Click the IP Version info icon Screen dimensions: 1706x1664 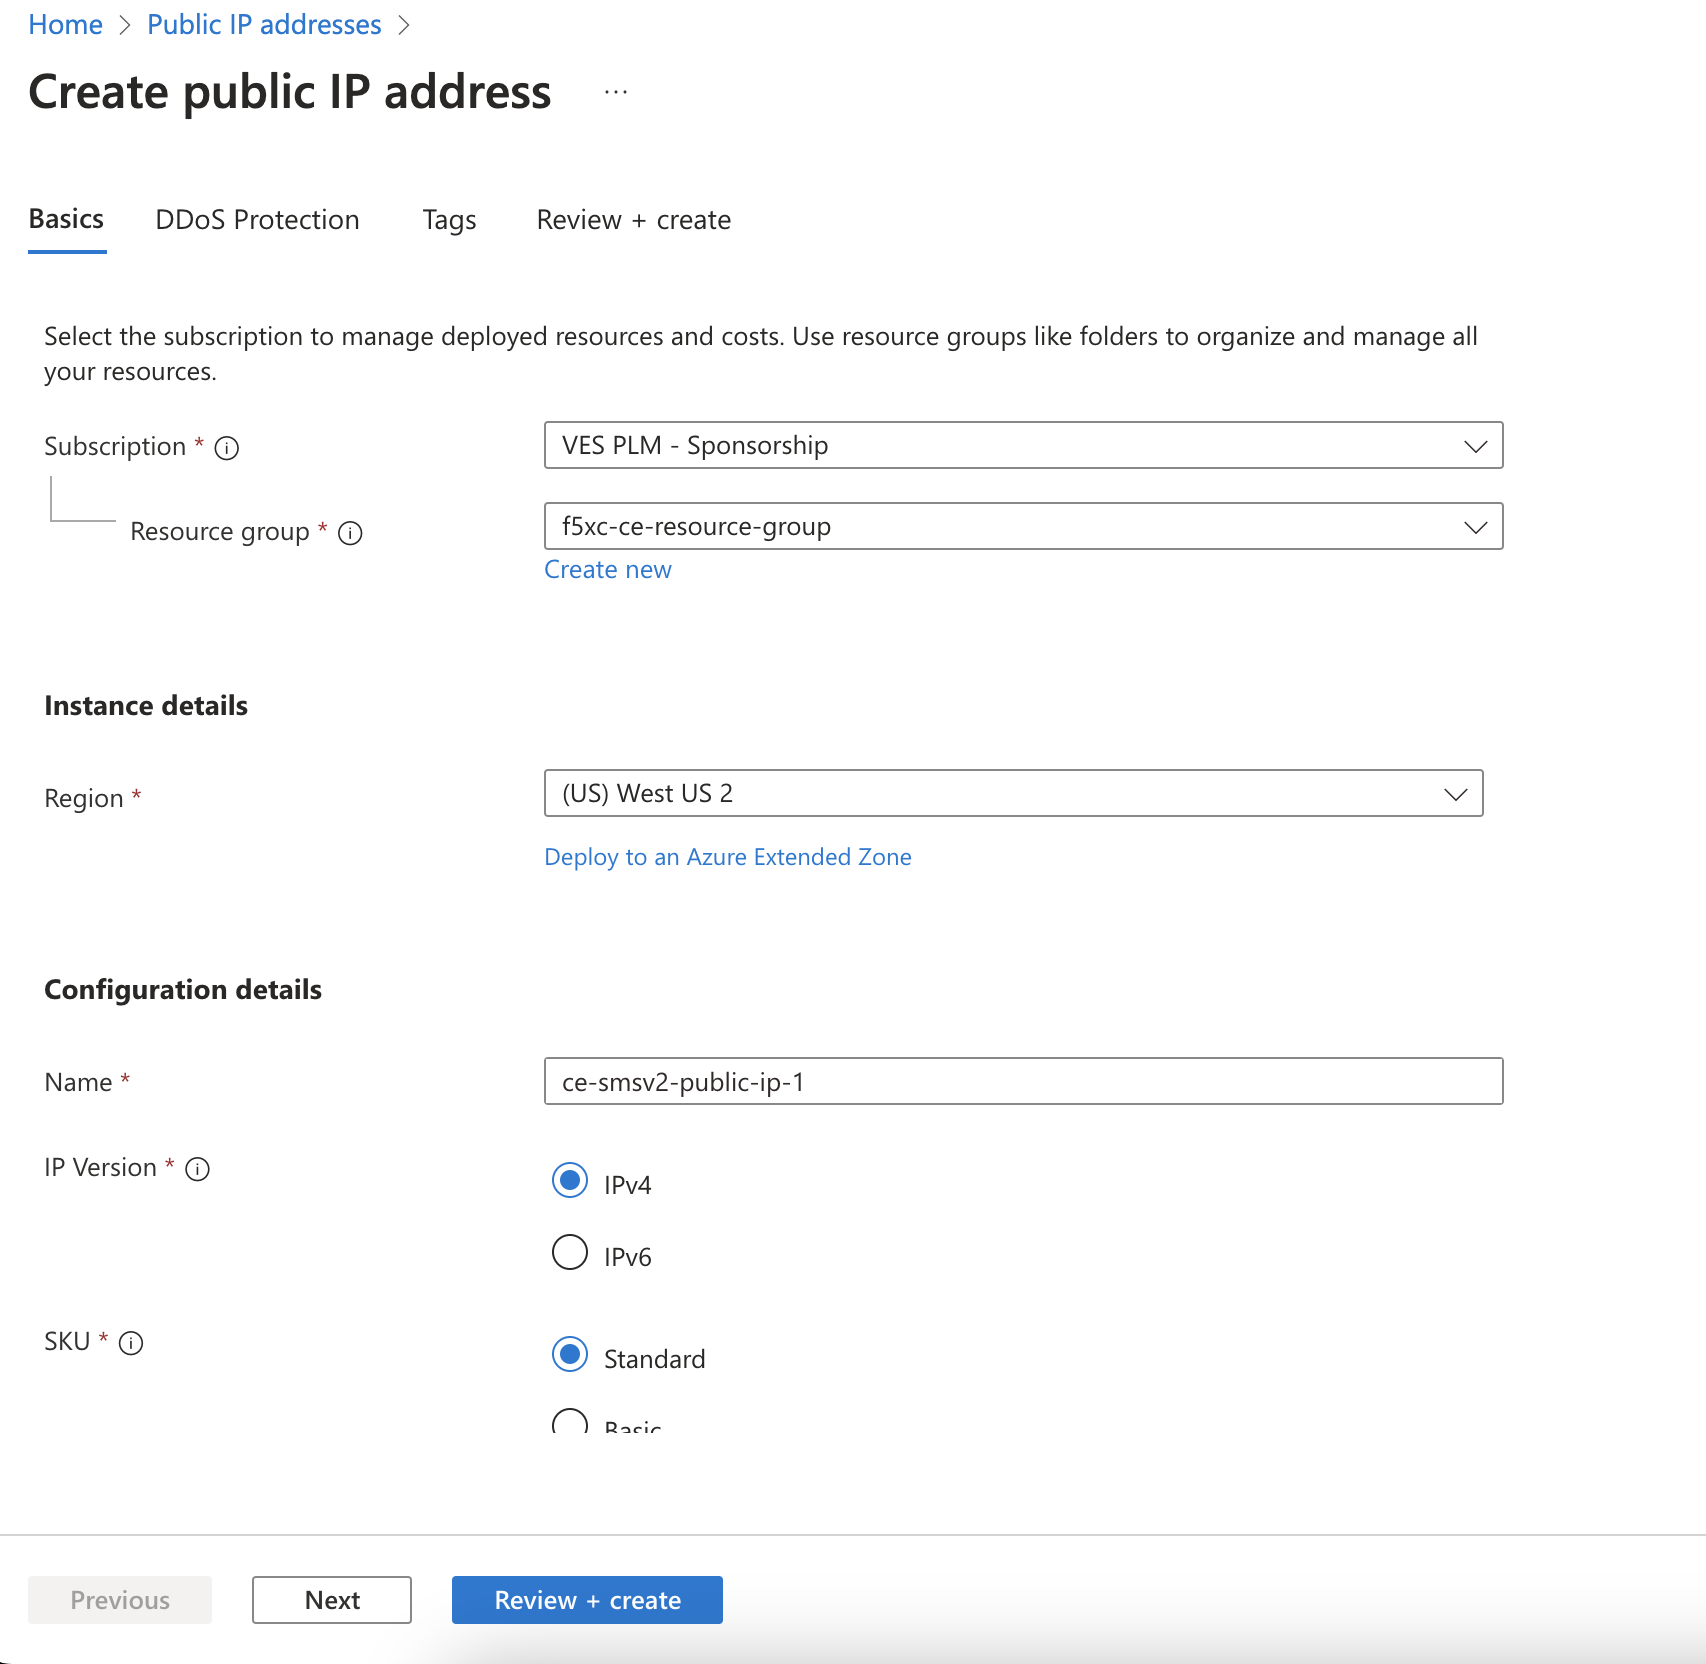point(198,1169)
